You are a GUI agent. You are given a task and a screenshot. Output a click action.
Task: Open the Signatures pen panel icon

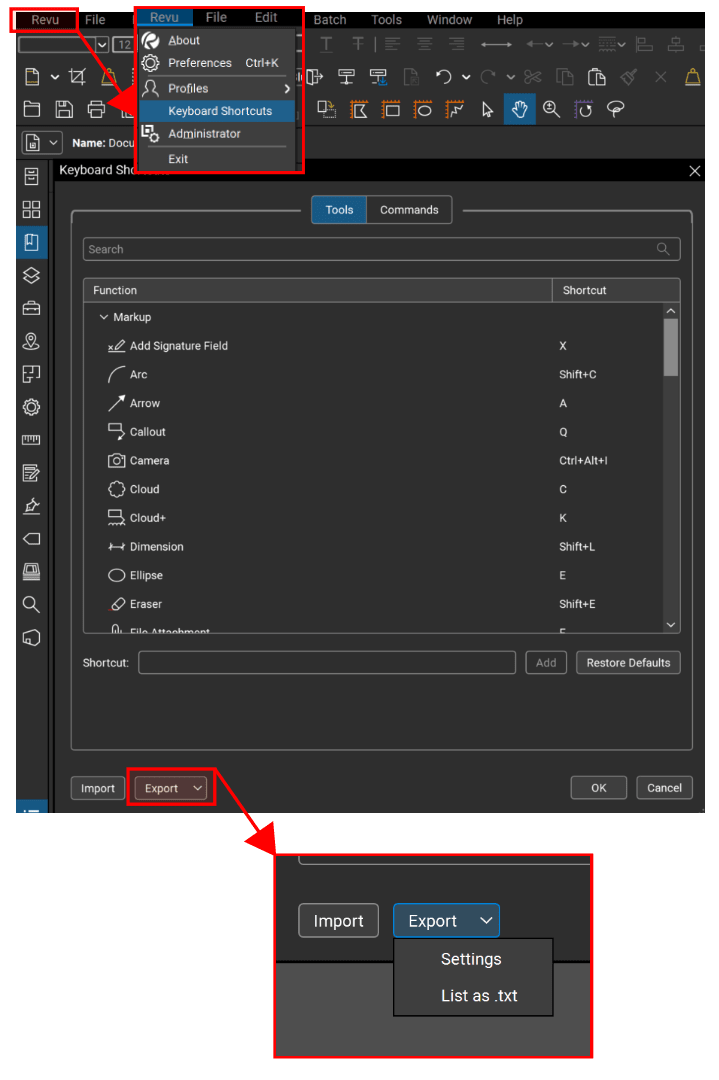(31, 506)
